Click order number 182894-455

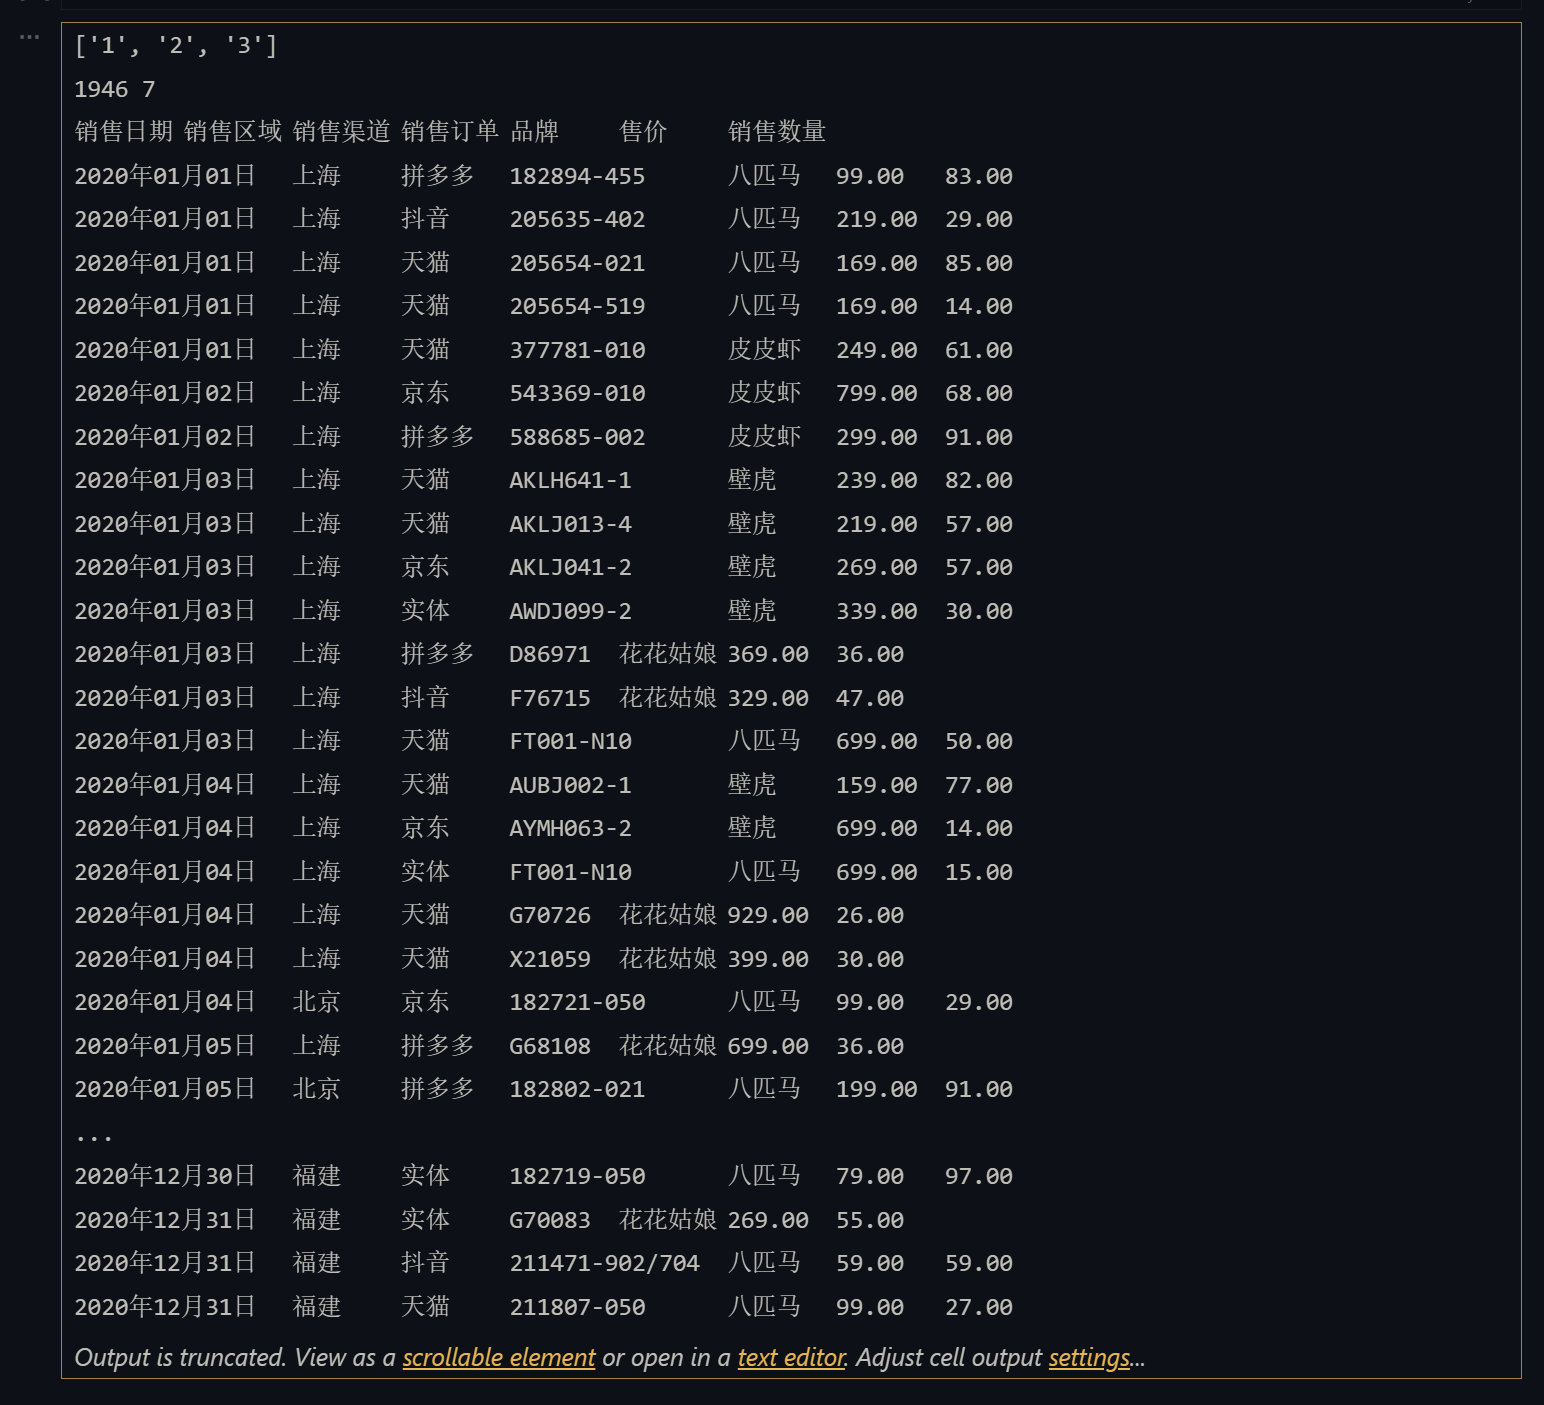[x=577, y=176]
